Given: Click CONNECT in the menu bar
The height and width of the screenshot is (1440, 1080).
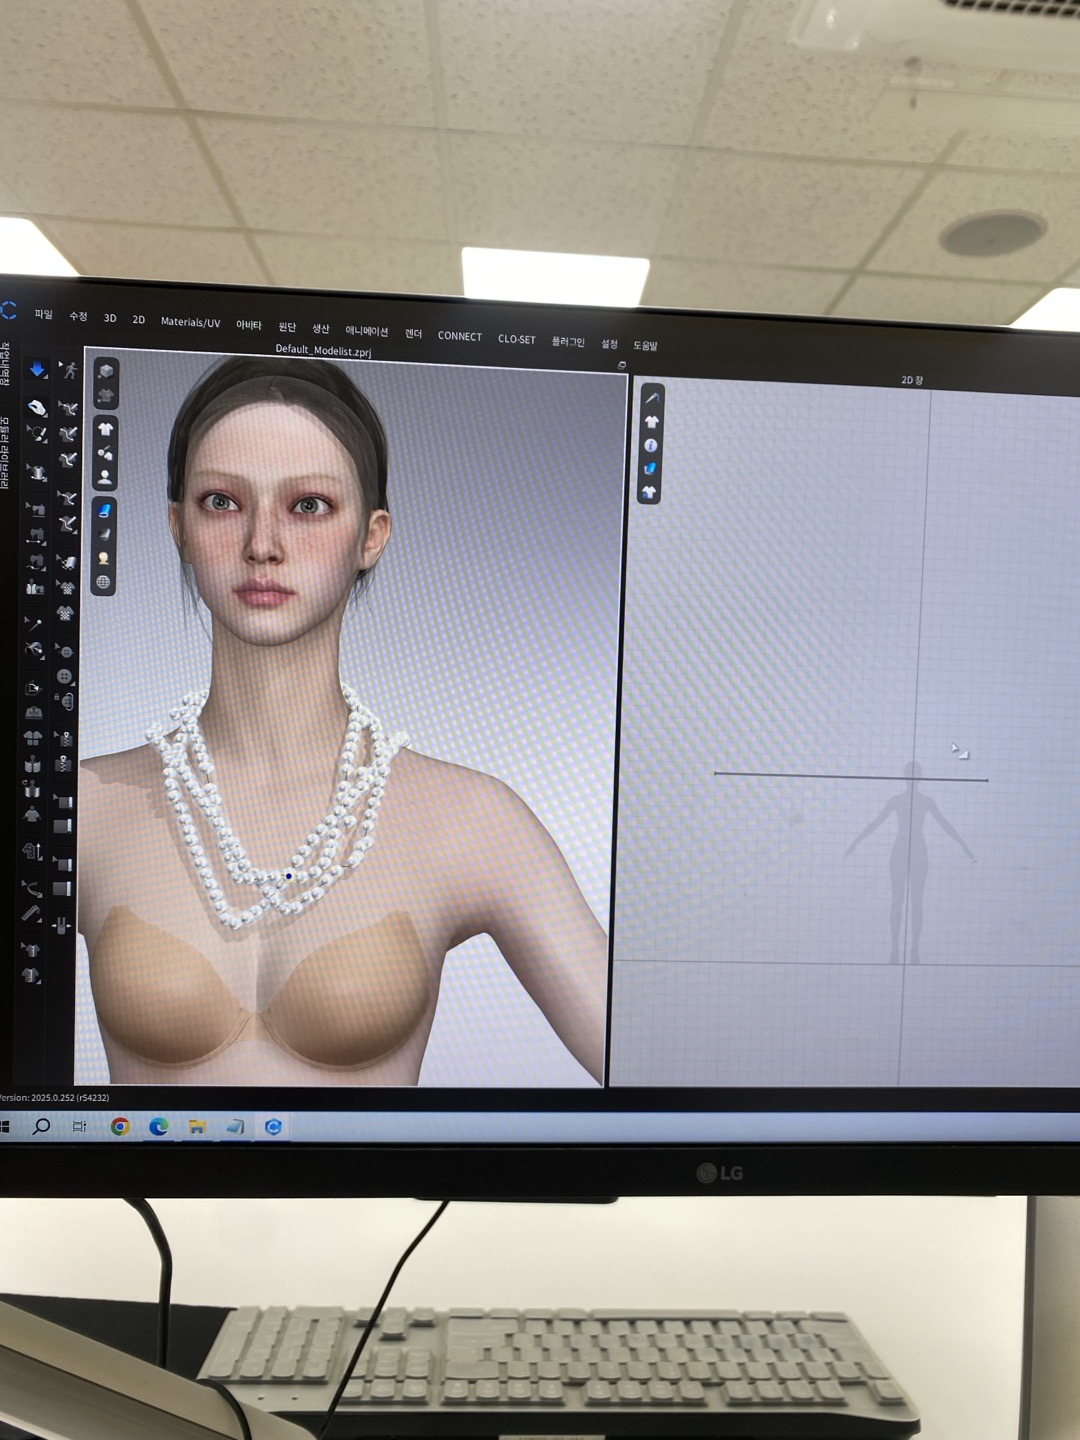Looking at the screenshot, I should point(459,336).
